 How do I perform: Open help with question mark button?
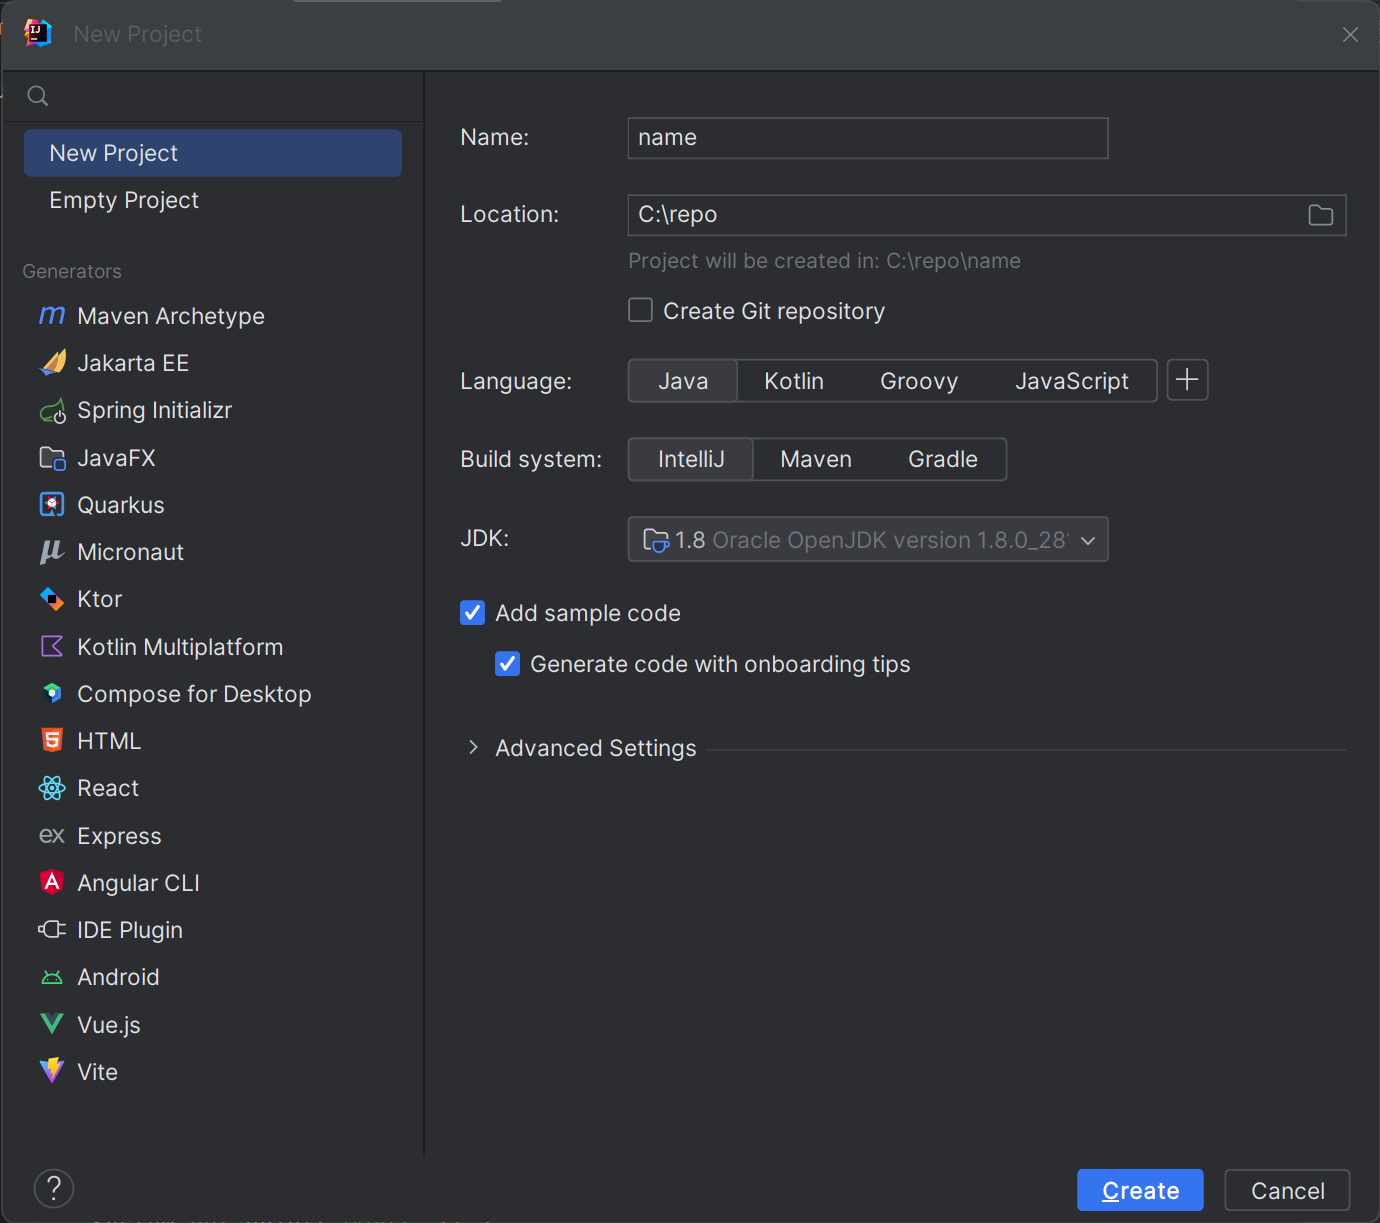54,1189
